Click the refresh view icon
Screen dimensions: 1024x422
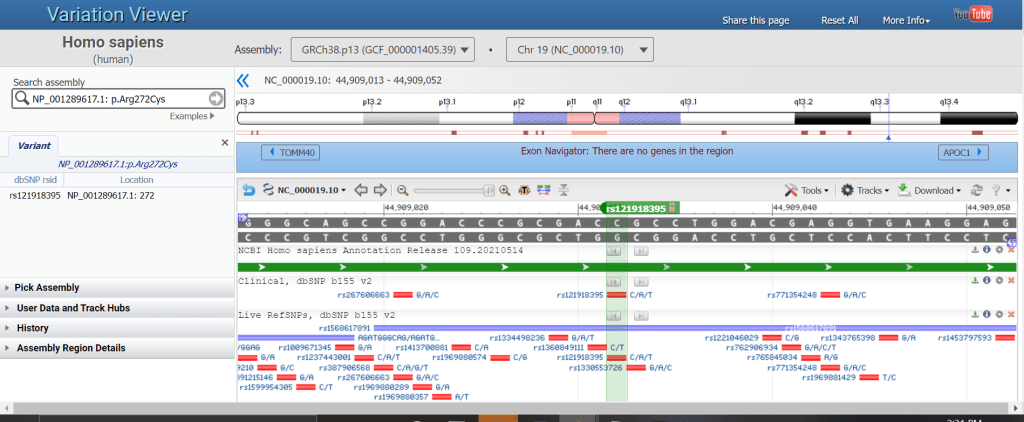click(976, 190)
